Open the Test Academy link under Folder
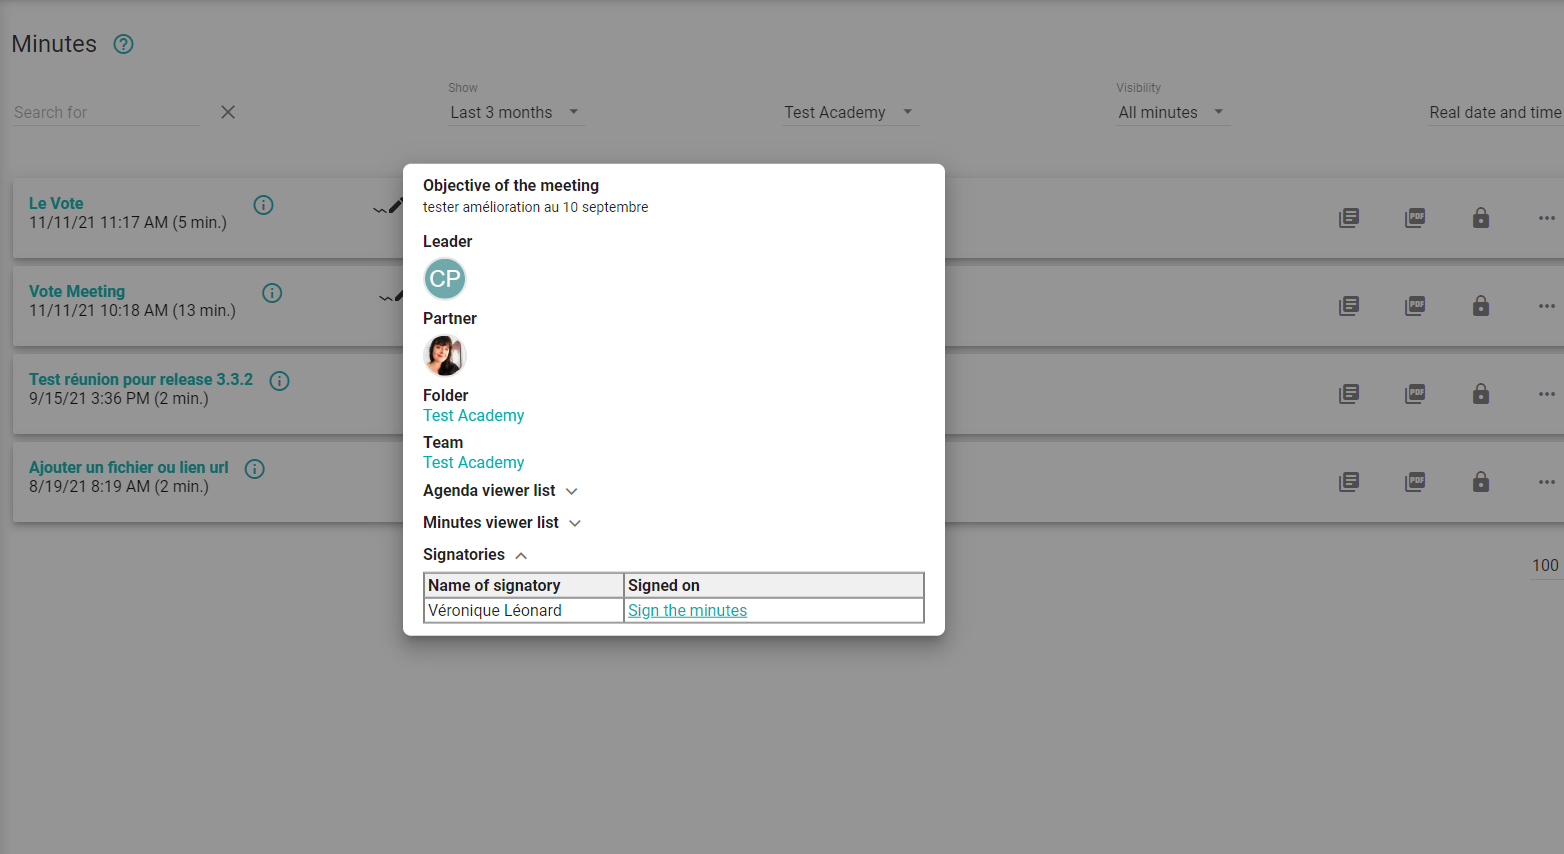Image resolution: width=1564 pixels, height=854 pixels. click(x=473, y=416)
